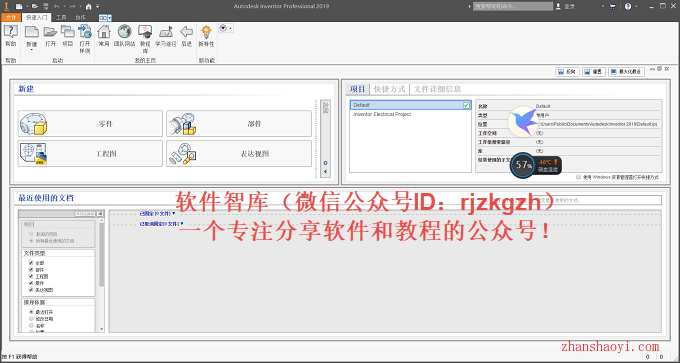Click the down scroll arrow in filter panel
This screenshot has width=680, height=363.
101,329
